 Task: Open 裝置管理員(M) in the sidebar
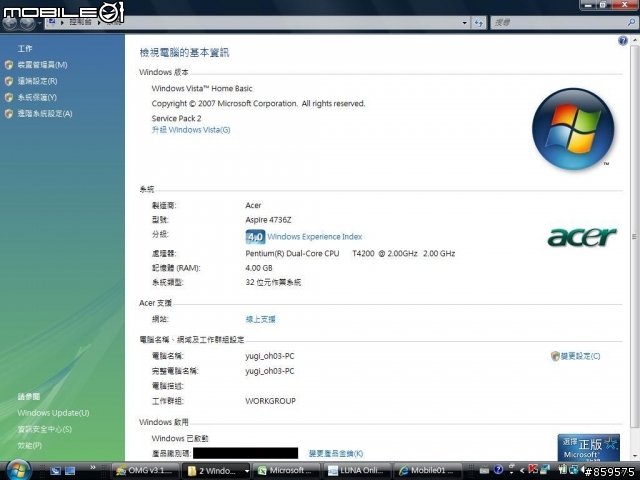42,65
